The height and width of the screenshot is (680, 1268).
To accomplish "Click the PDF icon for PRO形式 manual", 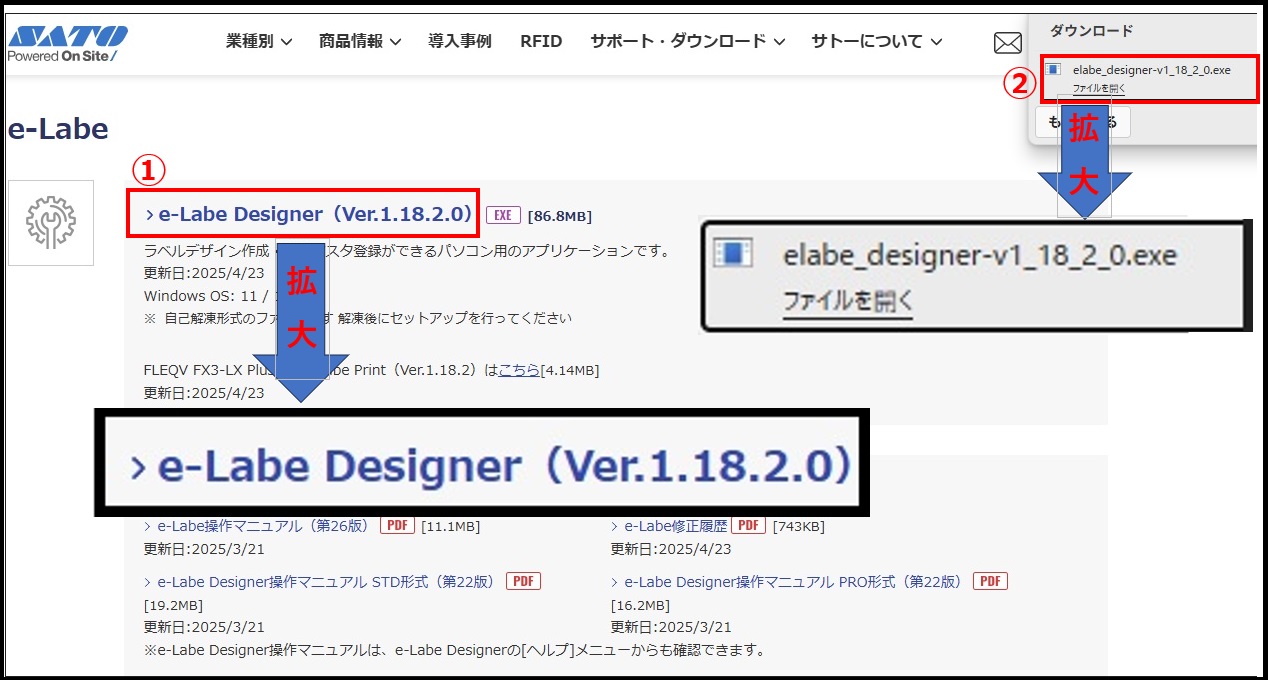I will (x=989, y=580).
